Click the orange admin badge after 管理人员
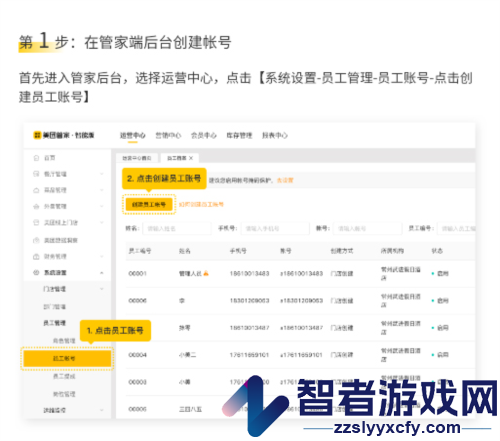Screen dimensions: 500x441 (206, 273)
